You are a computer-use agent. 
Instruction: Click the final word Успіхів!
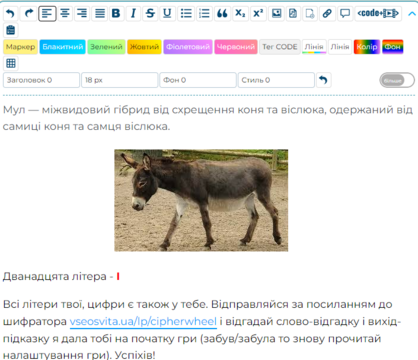coord(135,355)
